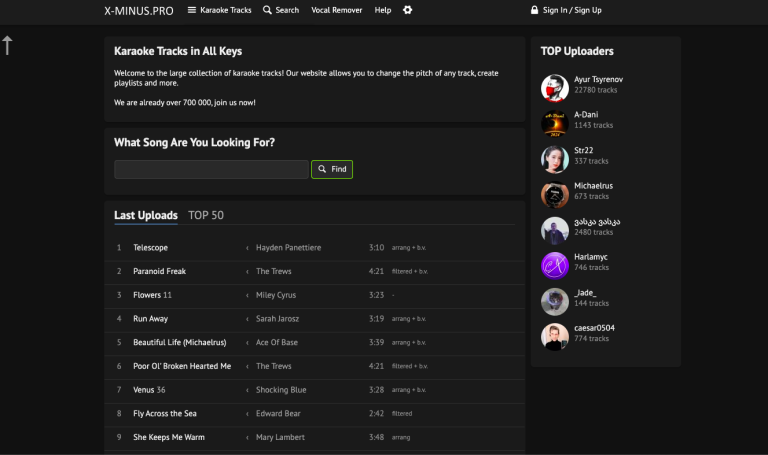The image size is (768, 455).
Task: Open the track Run Away
Action: click(150, 318)
